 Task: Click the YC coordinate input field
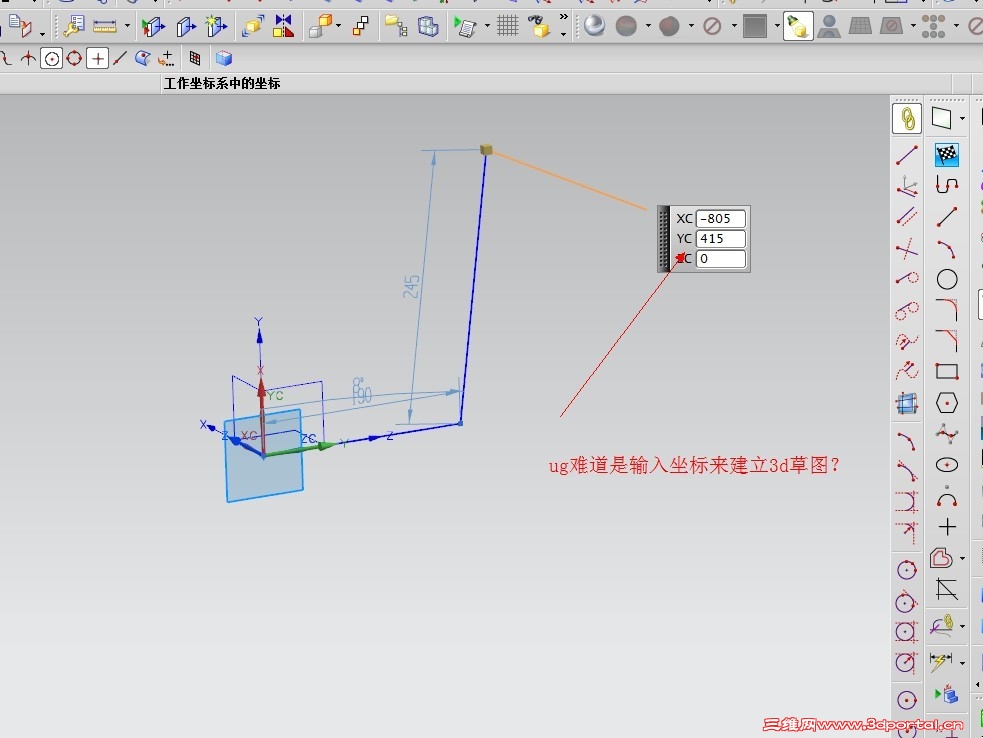[720, 238]
